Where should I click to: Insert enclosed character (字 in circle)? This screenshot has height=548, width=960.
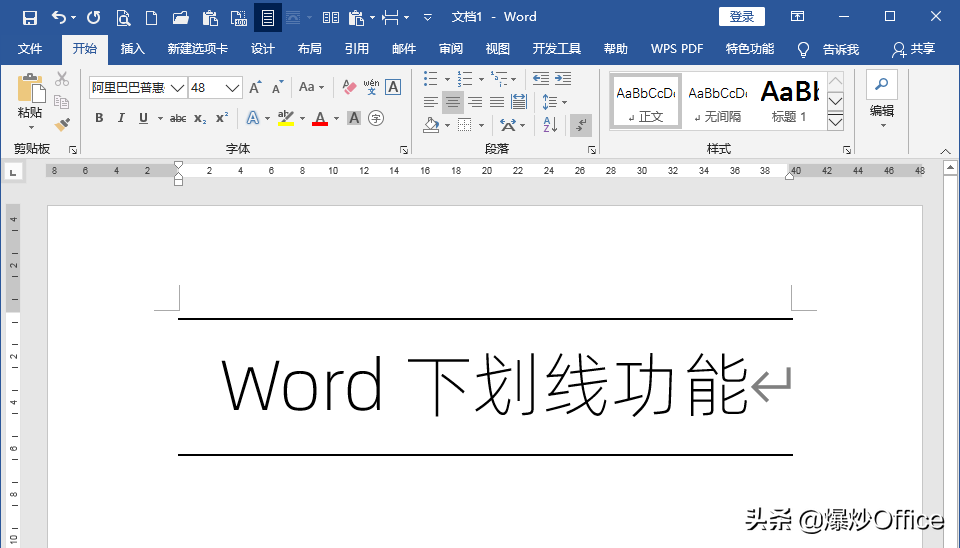point(376,118)
